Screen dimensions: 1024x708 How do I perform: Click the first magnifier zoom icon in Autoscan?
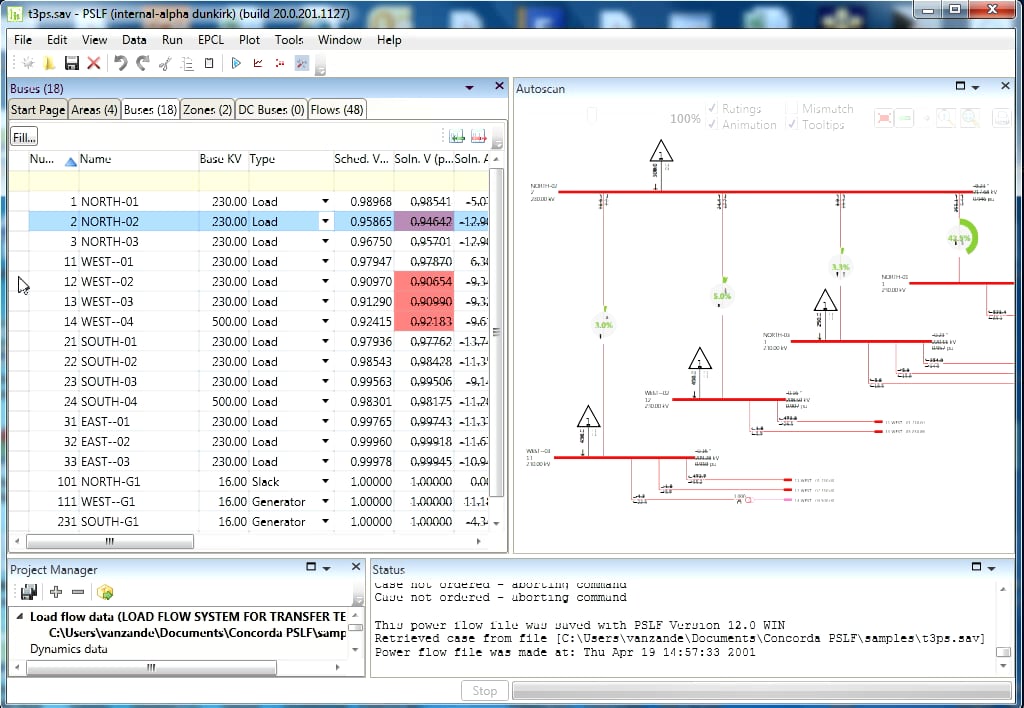click(x=945, y=118)
